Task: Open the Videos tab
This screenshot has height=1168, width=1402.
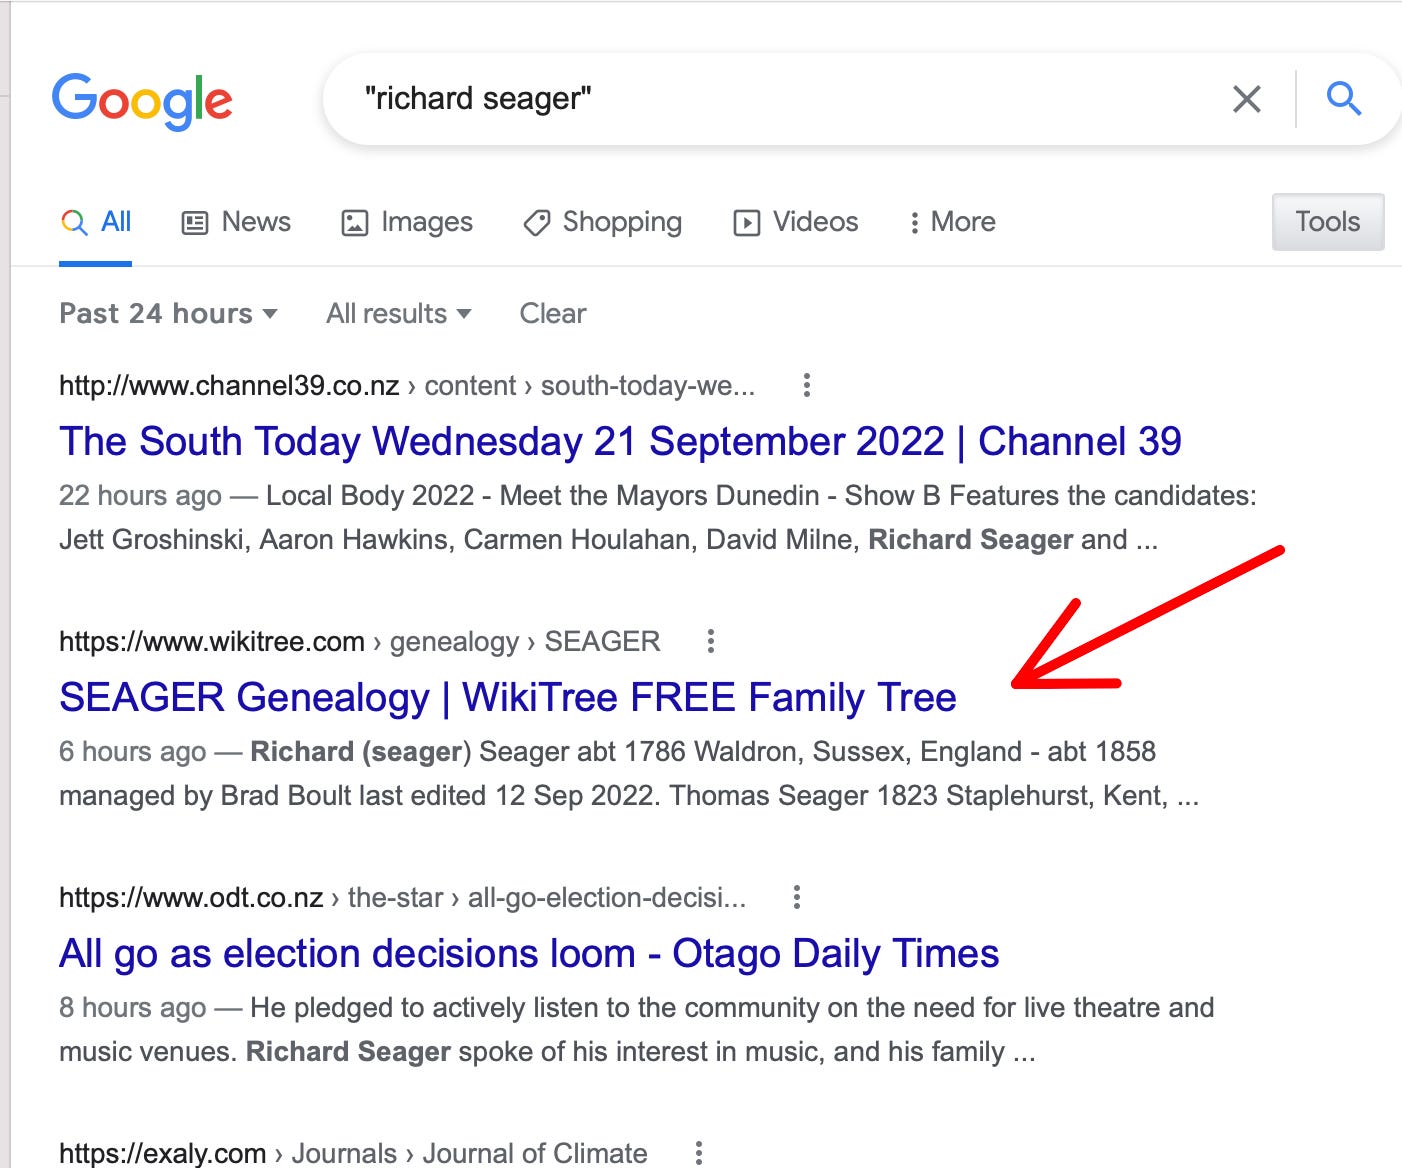Action: [796, 222]
